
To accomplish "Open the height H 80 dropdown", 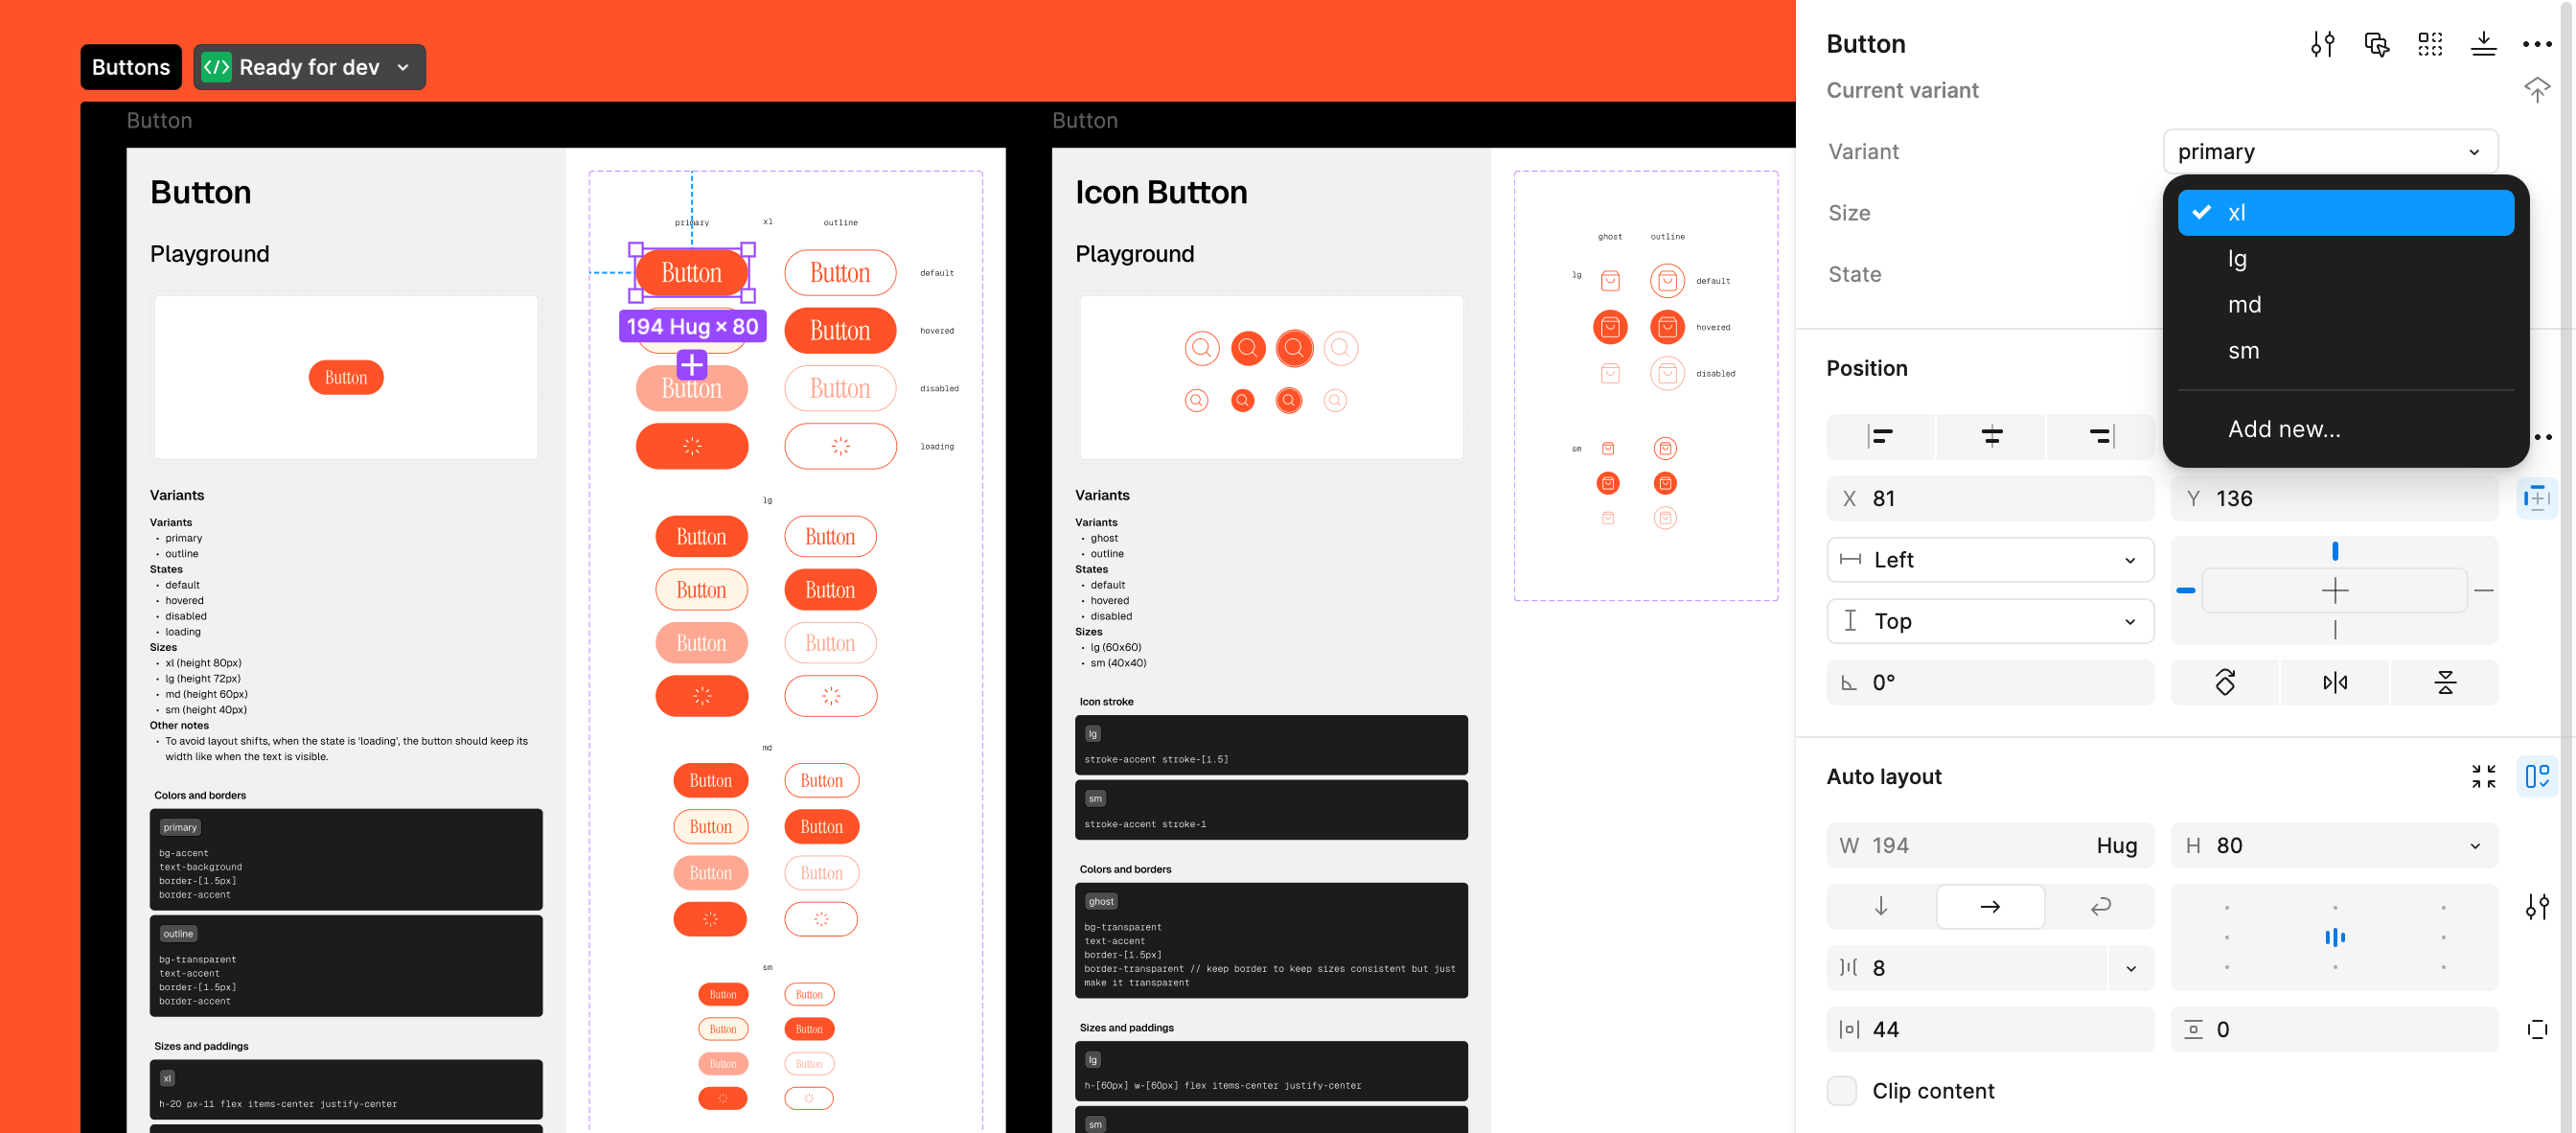I will 2474,846.
